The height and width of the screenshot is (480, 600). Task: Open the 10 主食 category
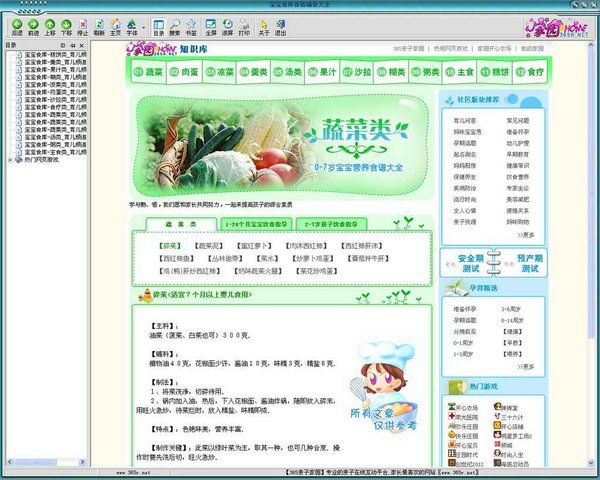point(460,72)
